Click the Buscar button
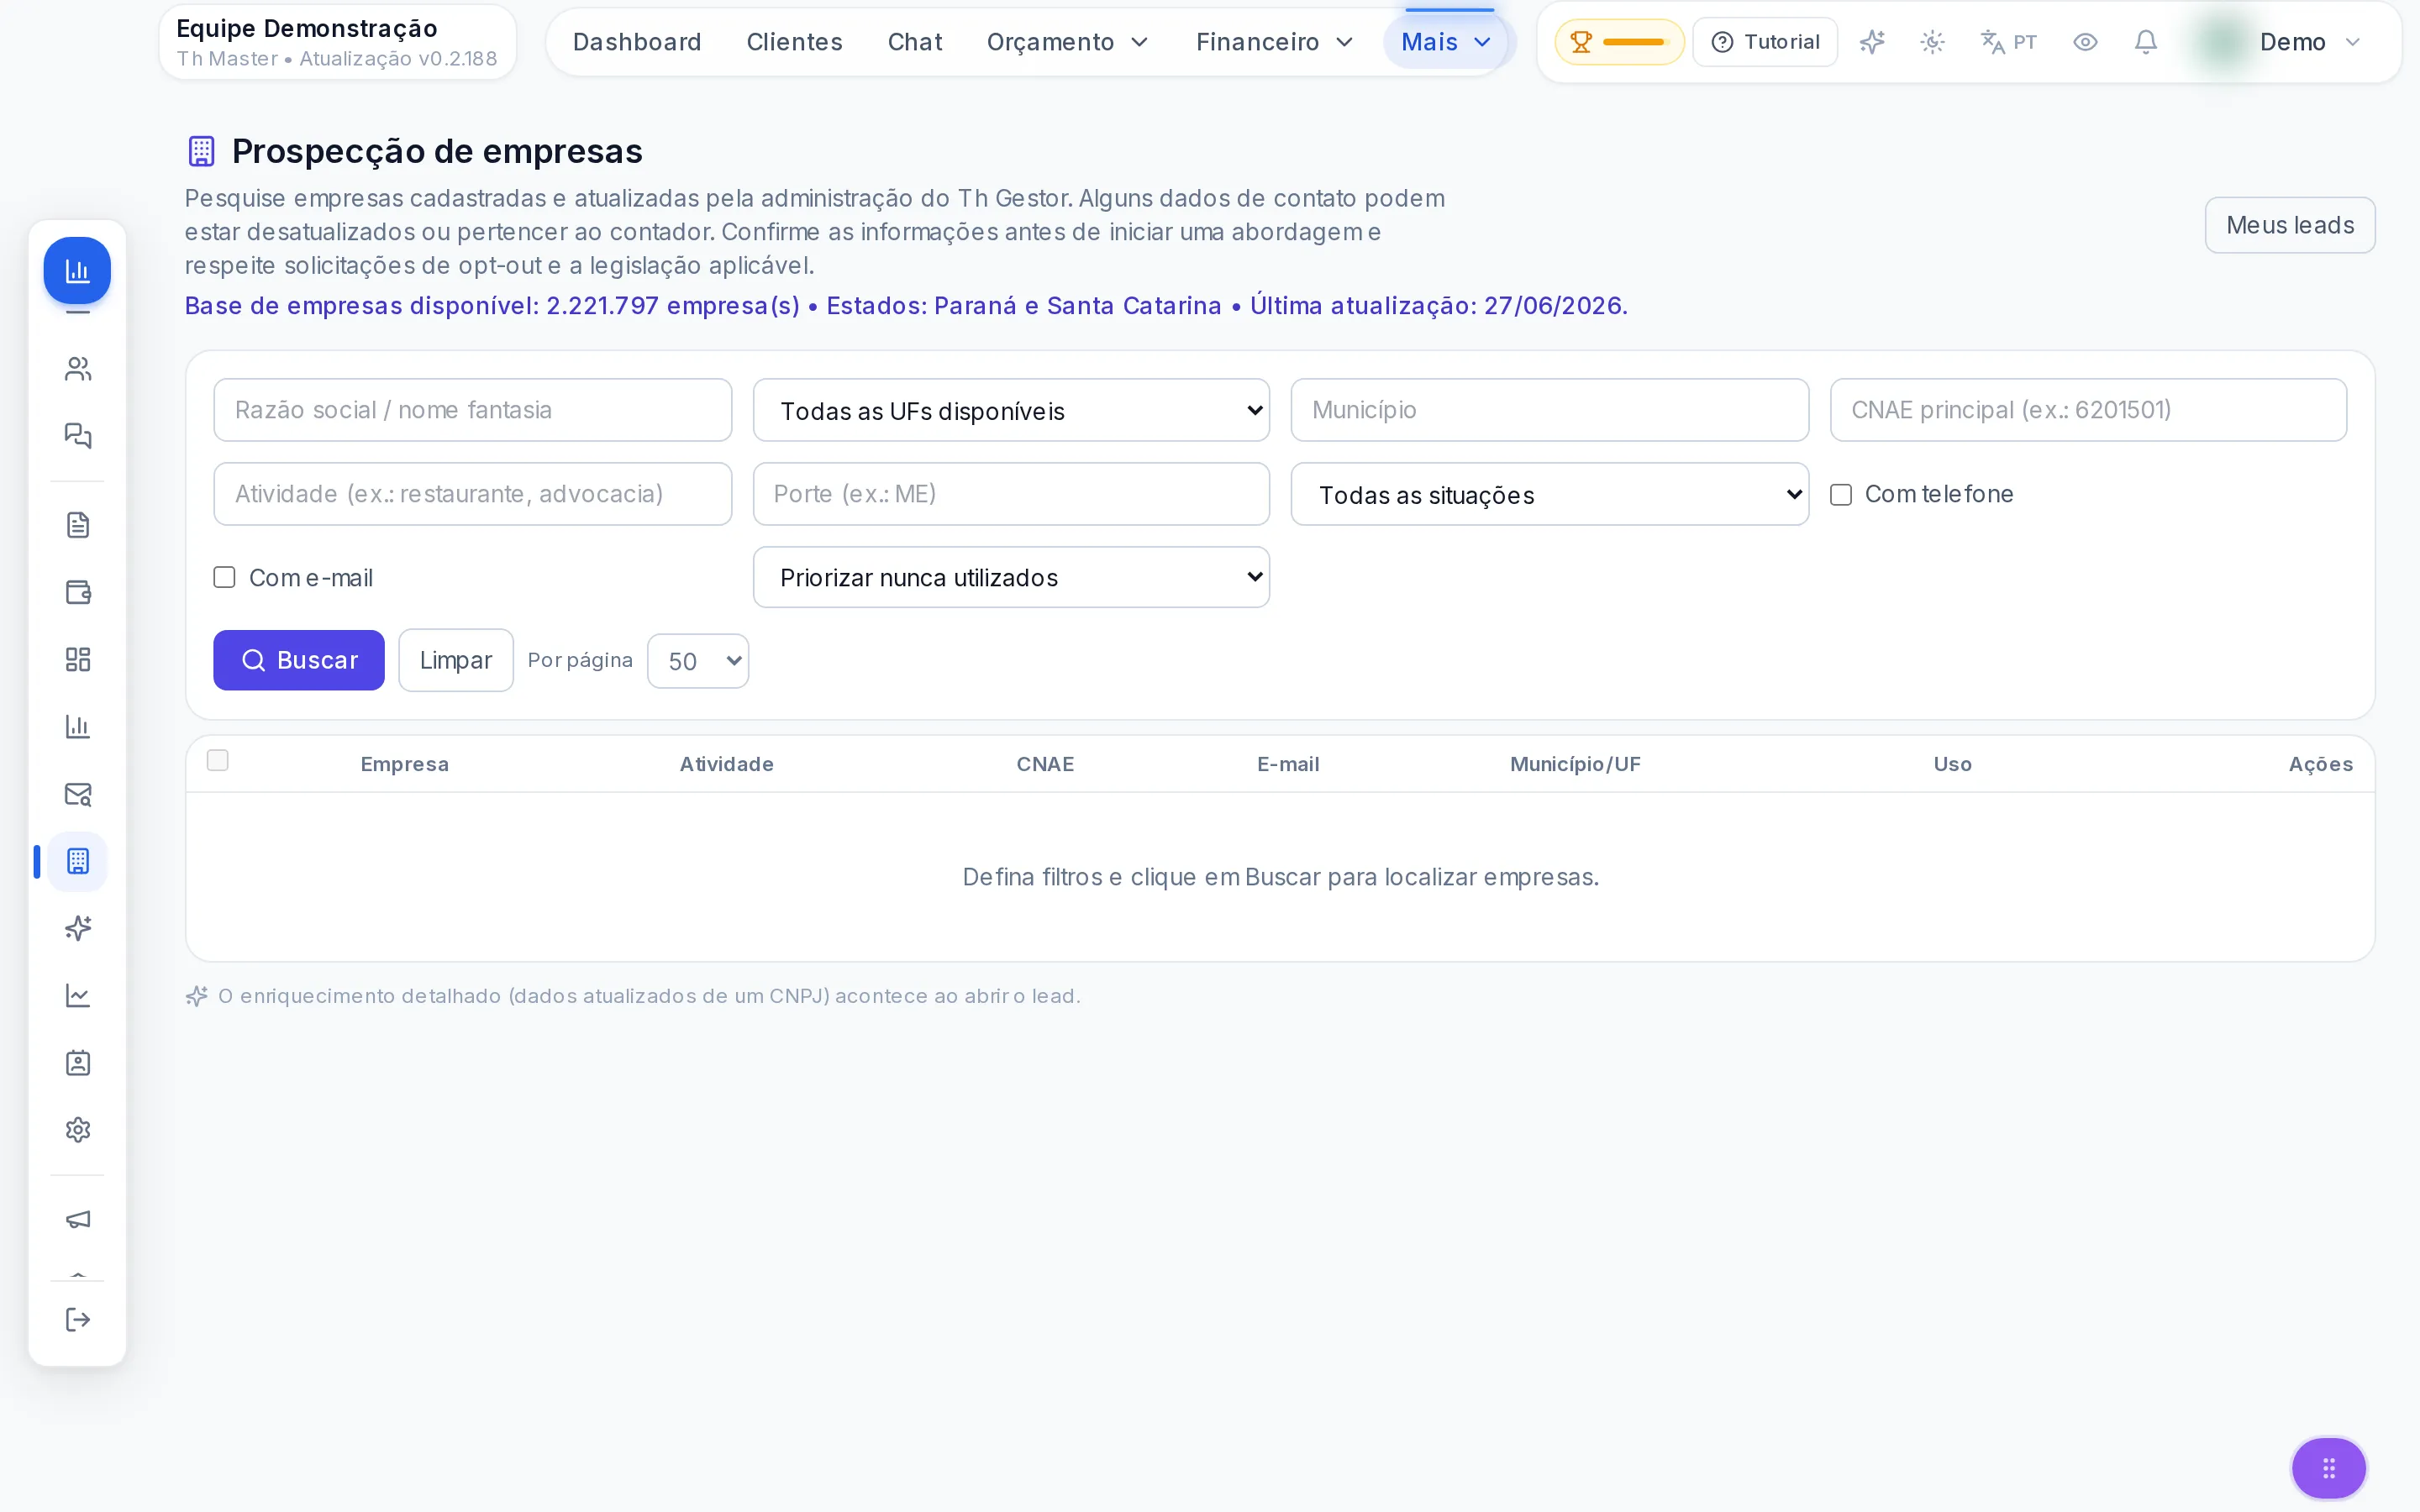This screenshot has width=2420, height=1512. [298, 660]
